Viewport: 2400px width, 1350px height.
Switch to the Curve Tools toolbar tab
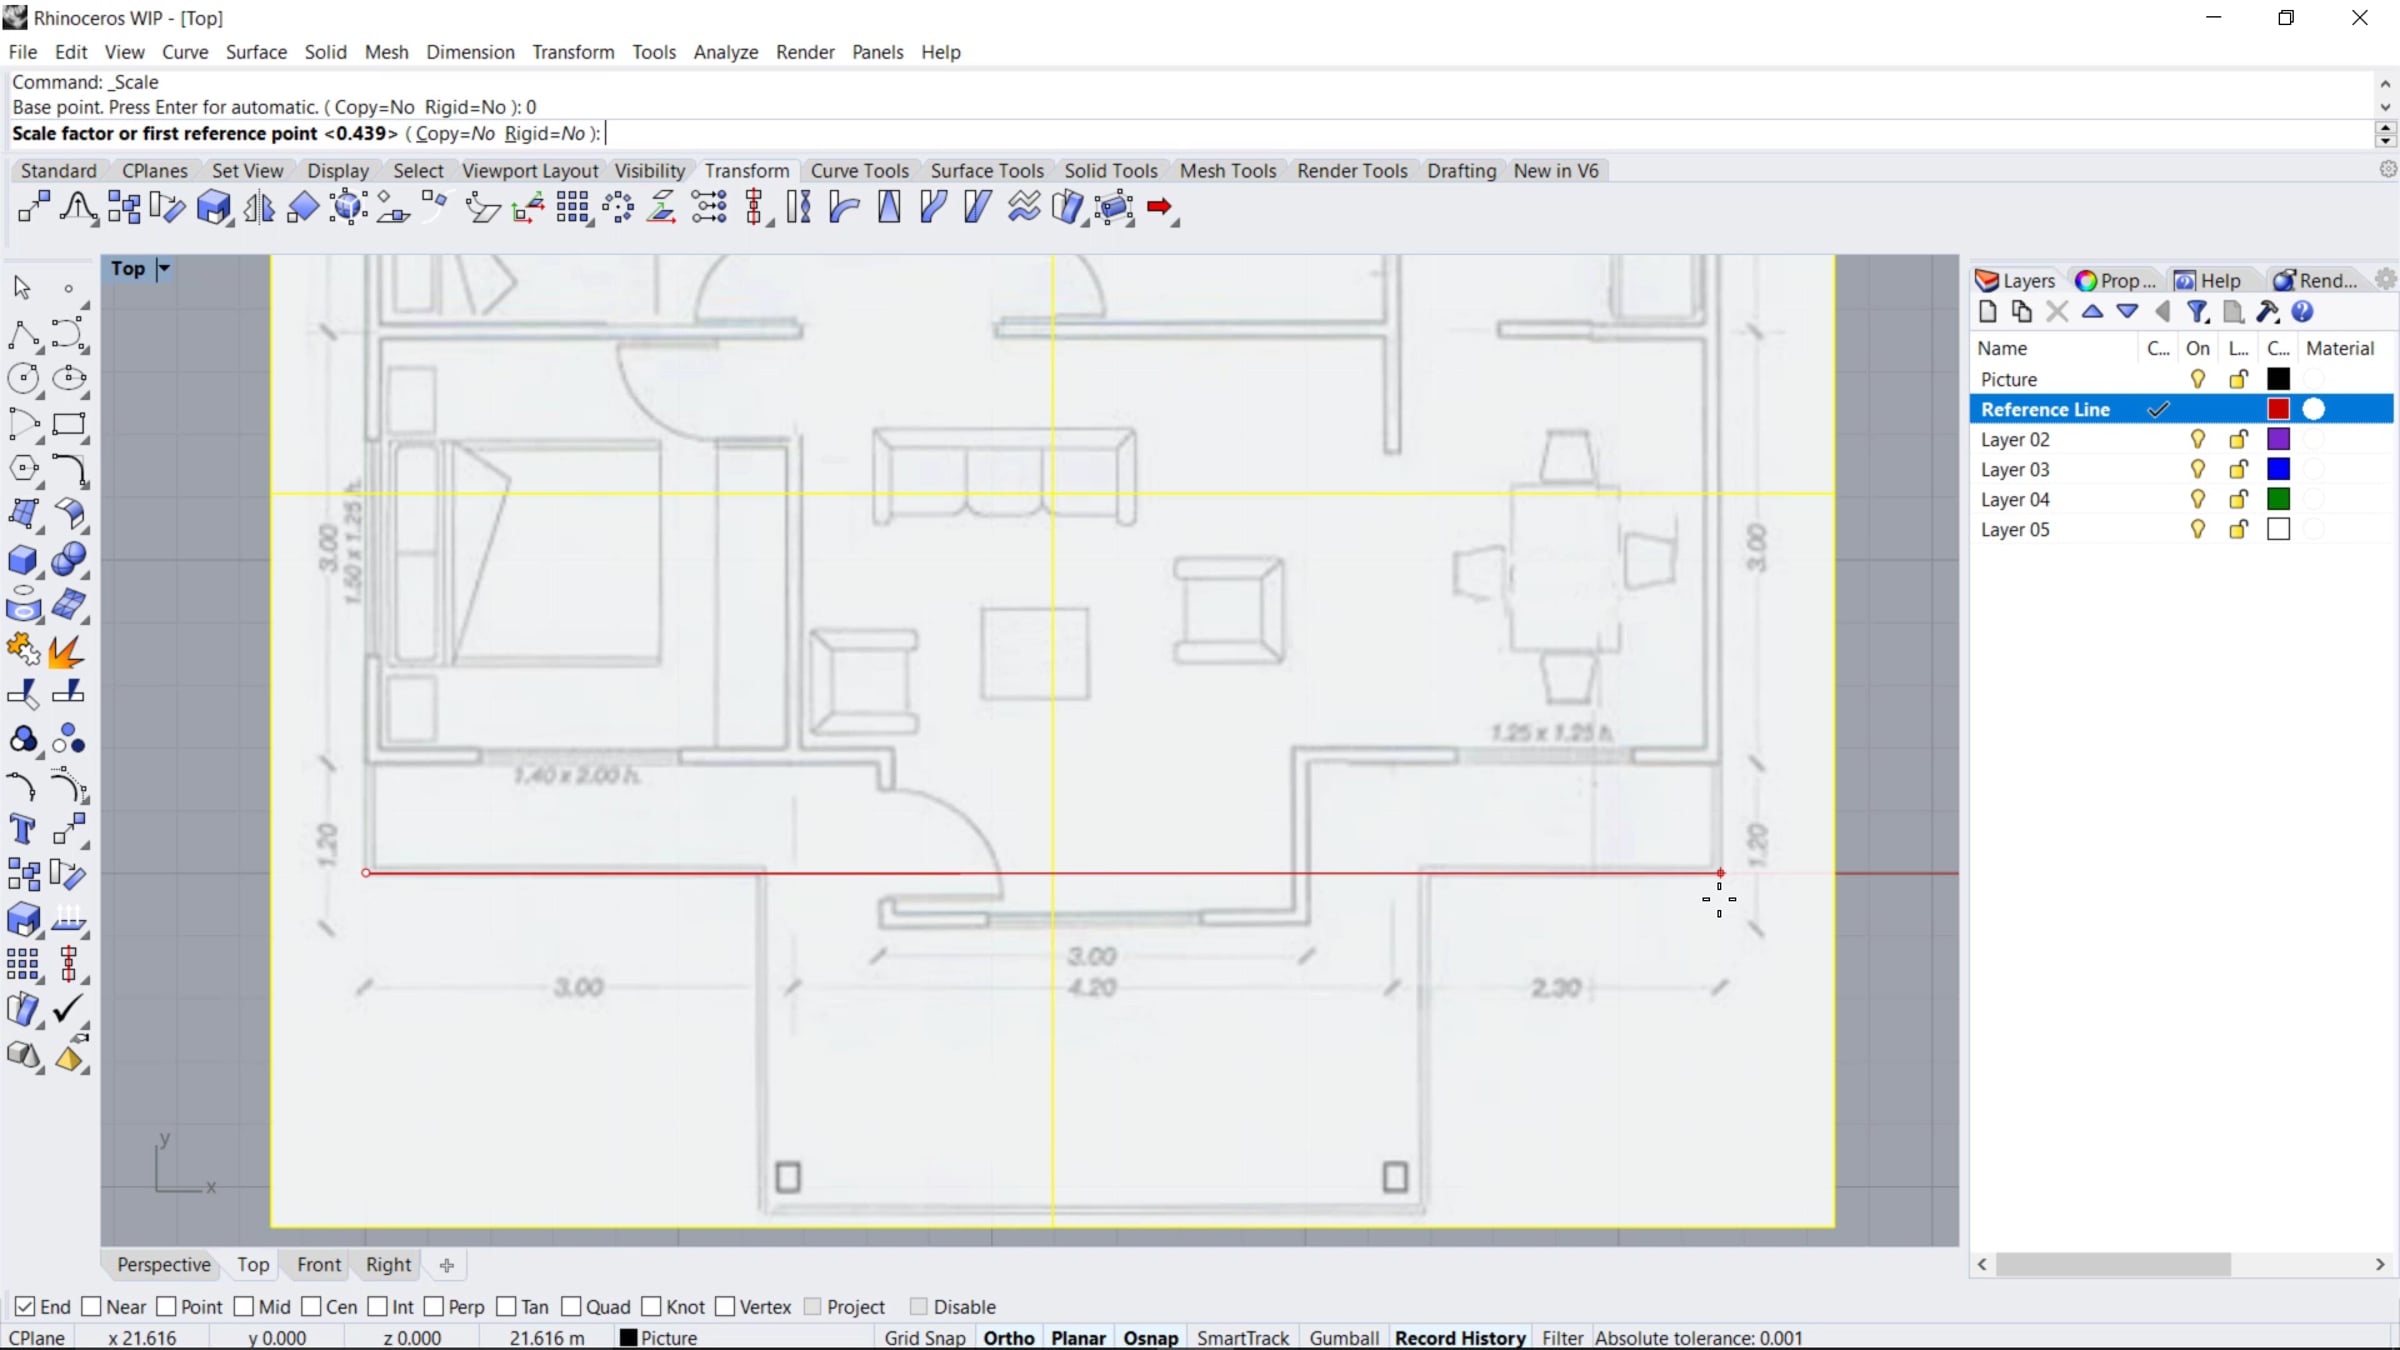point(859,171)
